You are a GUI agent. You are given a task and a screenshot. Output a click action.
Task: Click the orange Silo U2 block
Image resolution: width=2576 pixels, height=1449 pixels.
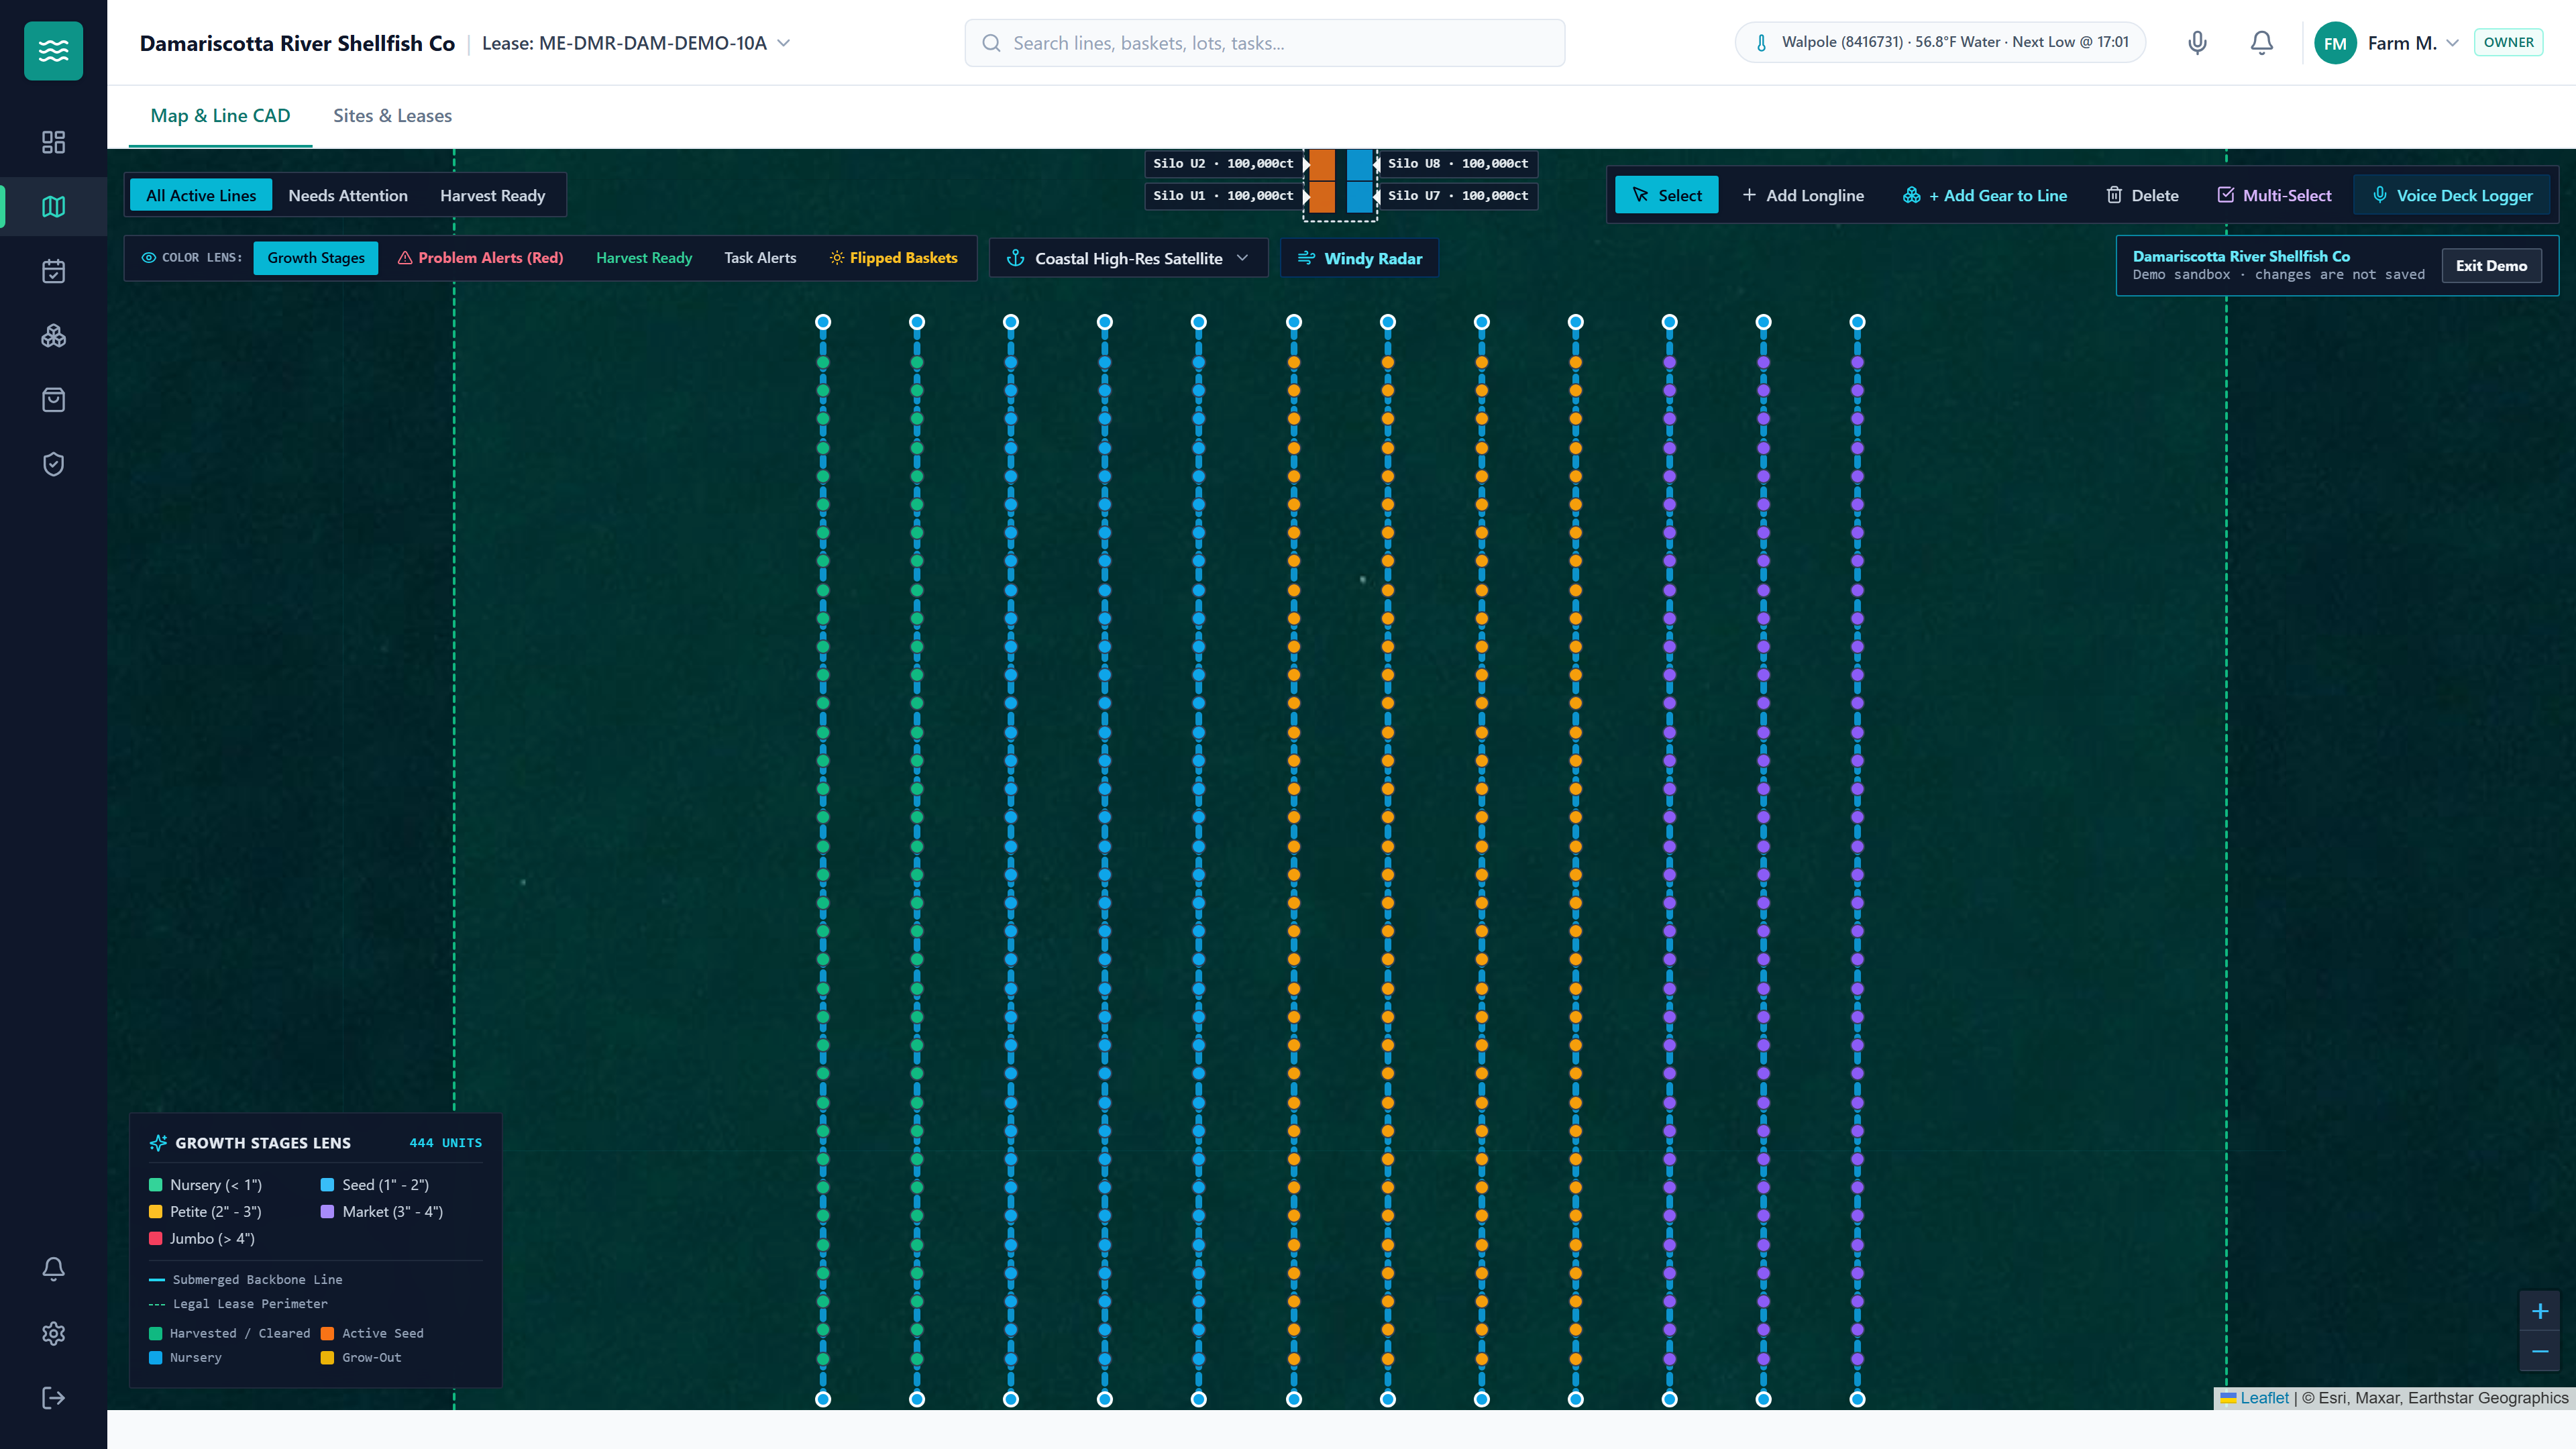coord(1322,164)
